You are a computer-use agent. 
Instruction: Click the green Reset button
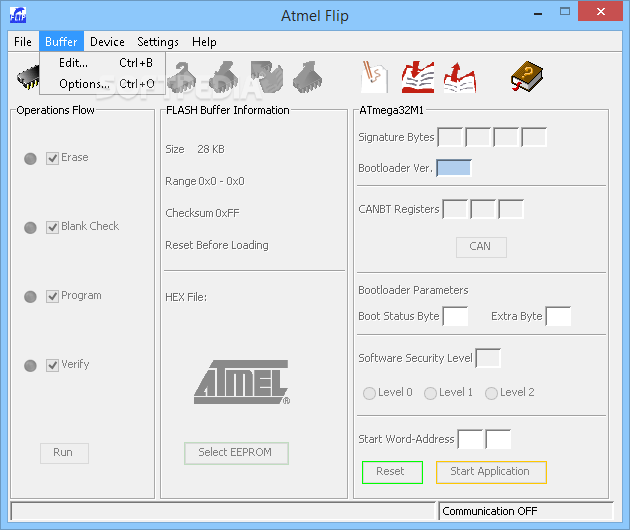[x=392, y=472]
